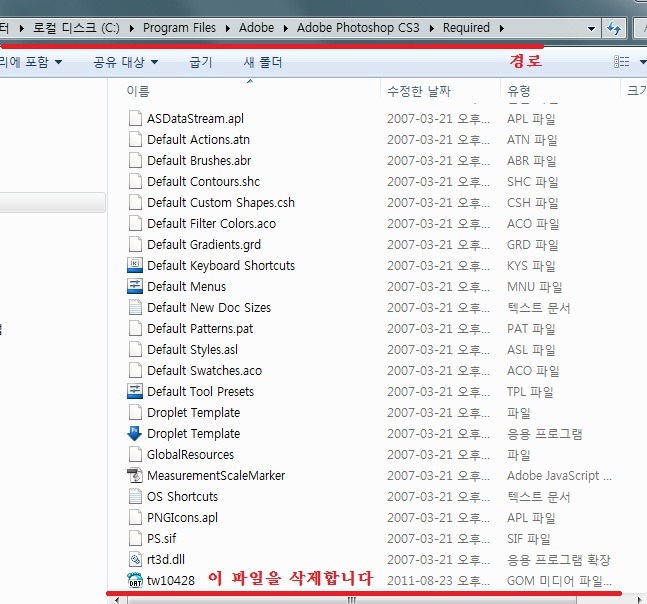The width and height of the screenshot is (647, 604).
Task: Click the Required folder in address bar
Action: 466,28
